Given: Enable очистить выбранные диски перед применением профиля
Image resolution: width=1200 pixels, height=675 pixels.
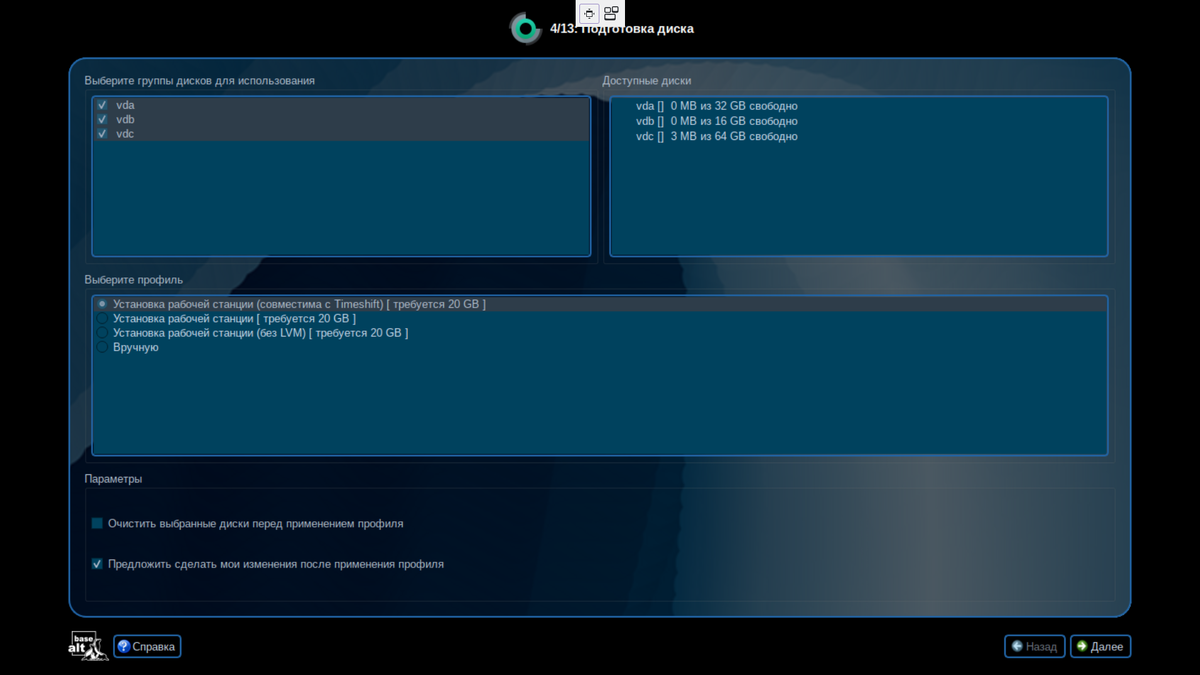Looking at the screenshot, I should (x=97, y=522).
